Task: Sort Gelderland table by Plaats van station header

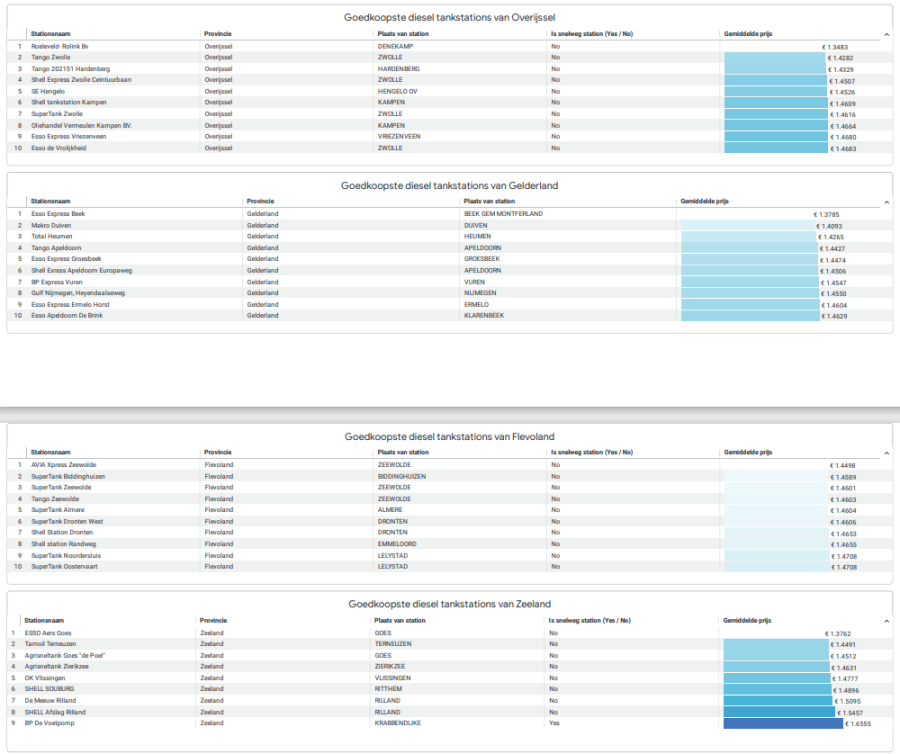Action: pyautogui.click(x=489, y=201)
